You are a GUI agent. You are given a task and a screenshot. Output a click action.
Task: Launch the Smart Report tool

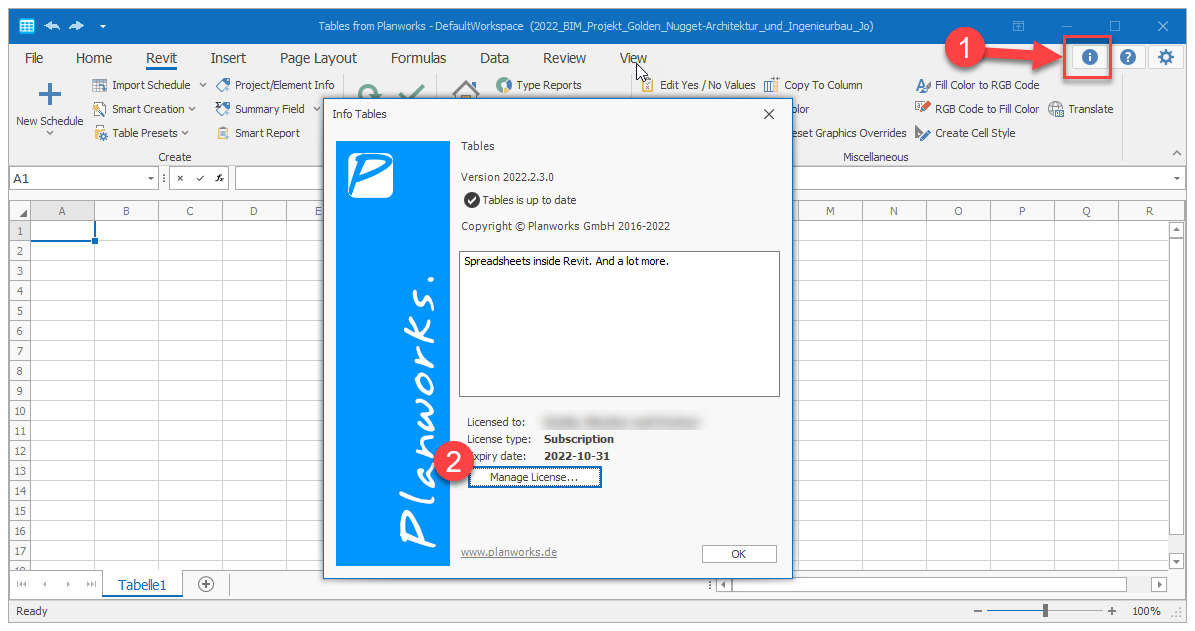[258, 133]
